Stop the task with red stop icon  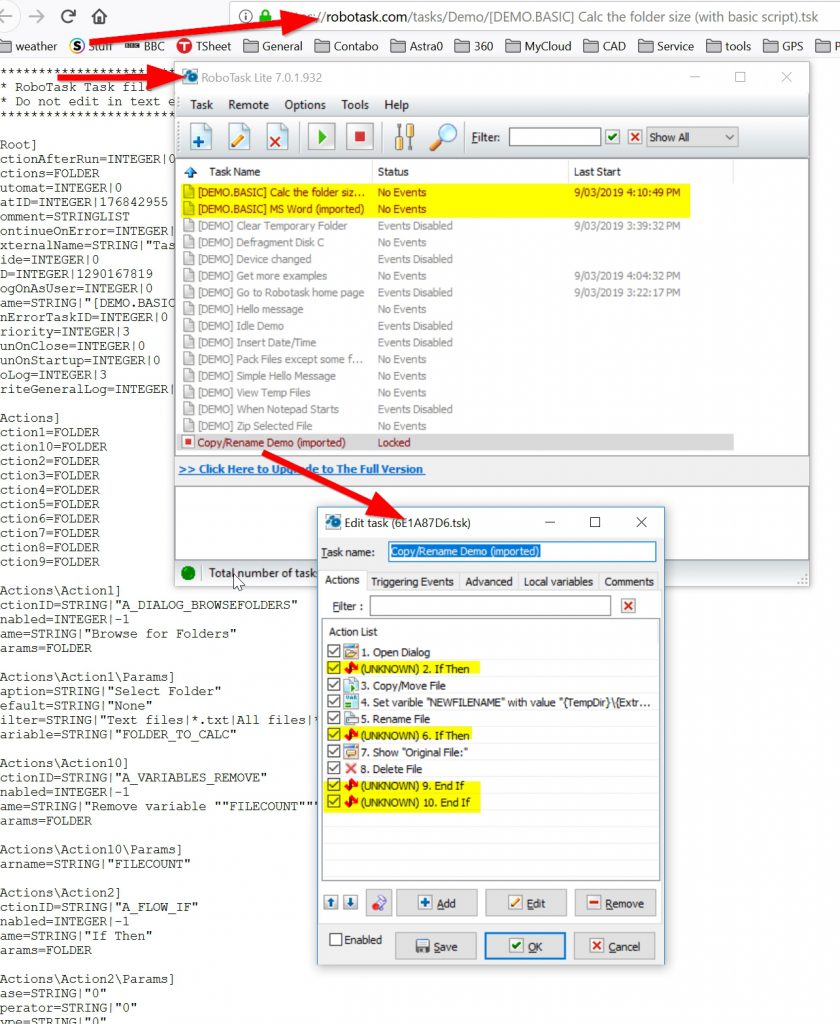click(361, 137)
